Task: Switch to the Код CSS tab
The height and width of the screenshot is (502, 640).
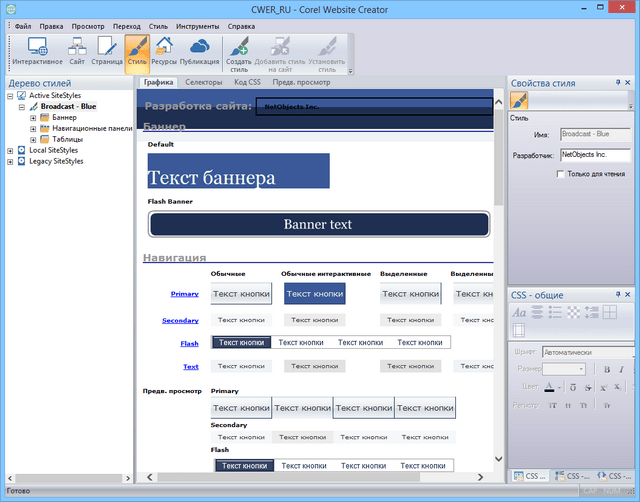Action: tap(248, 83)
